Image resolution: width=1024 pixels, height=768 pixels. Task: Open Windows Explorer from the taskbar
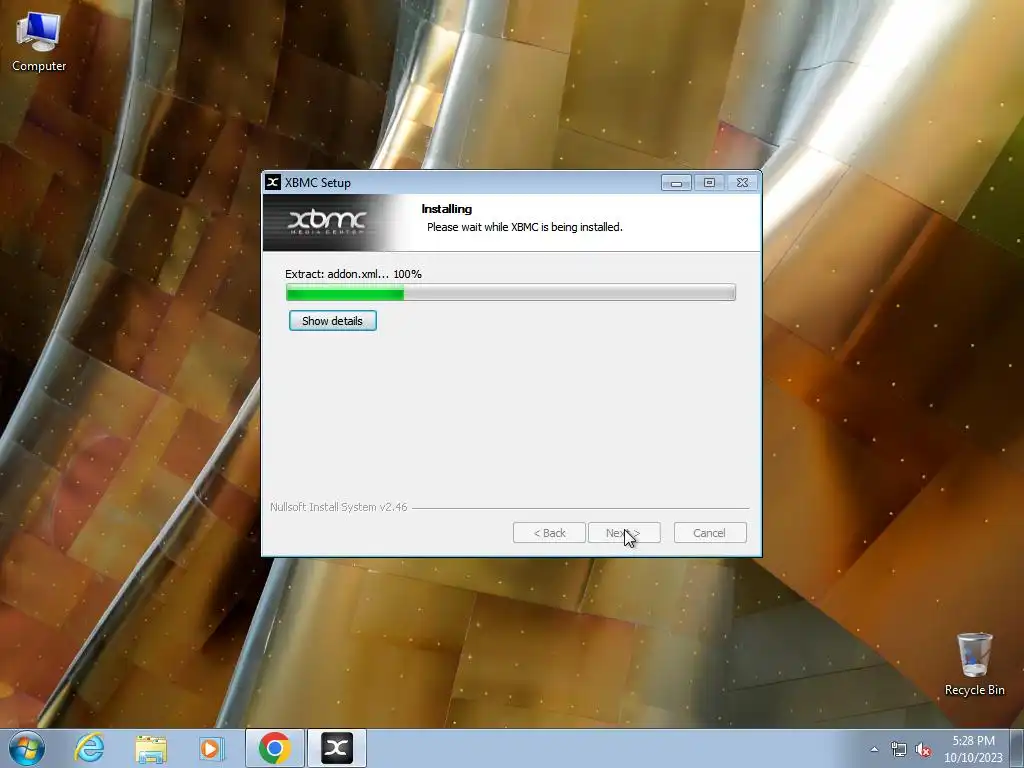(151, 748)
